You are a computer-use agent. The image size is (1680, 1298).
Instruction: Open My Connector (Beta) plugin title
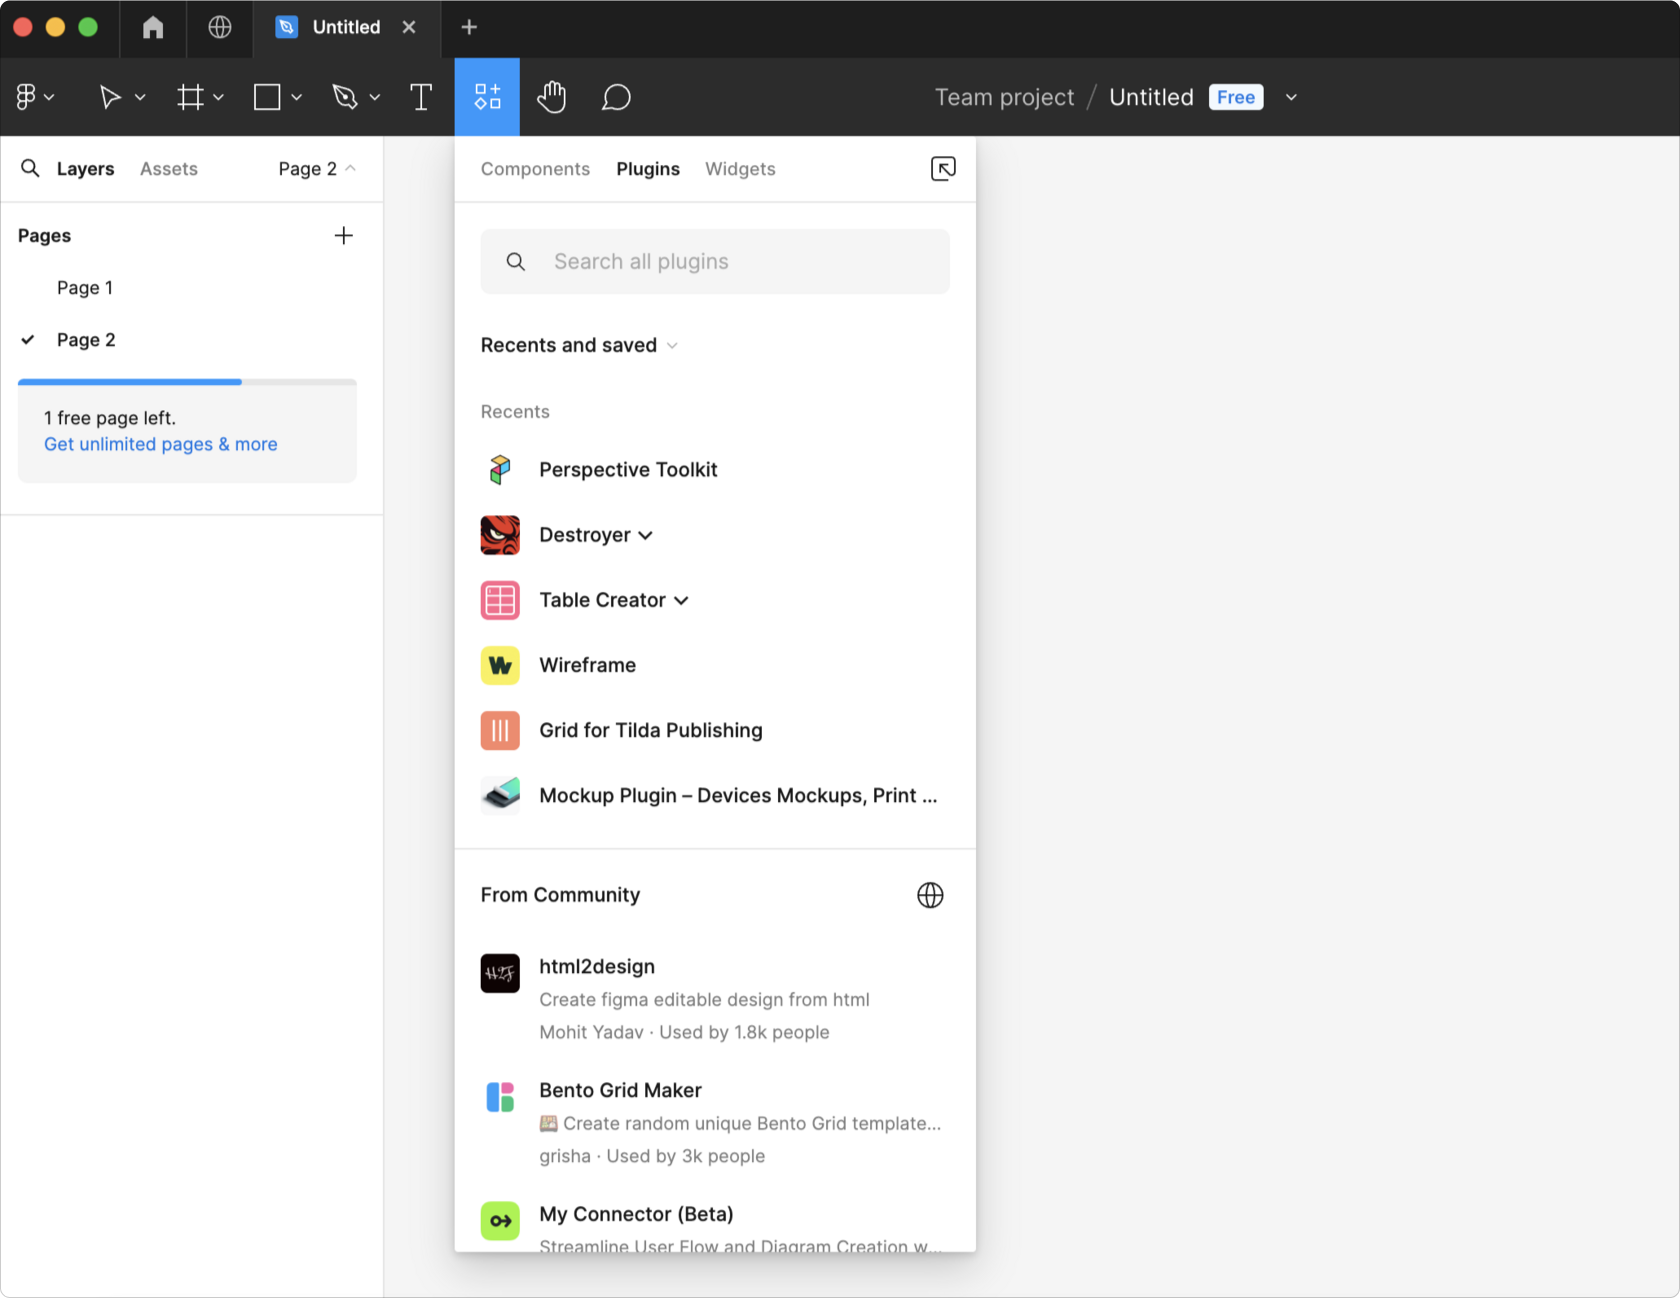pos(636,1214)
